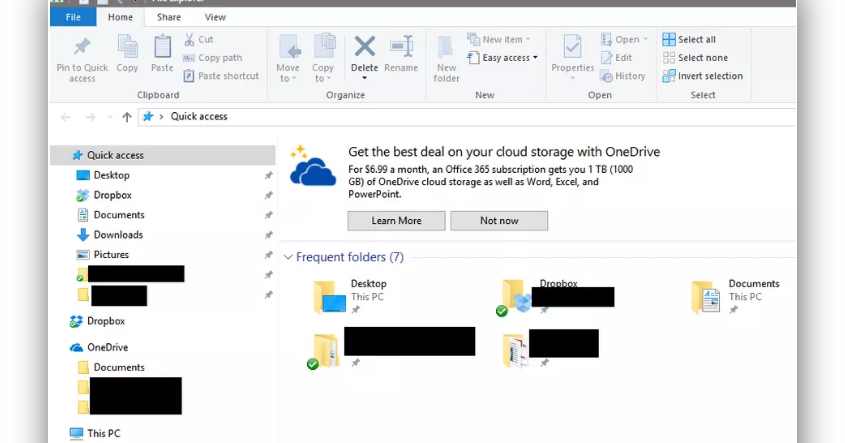Screen dimensions: 845x443
Task: Click the Cut scissors command
Action: 199,39
